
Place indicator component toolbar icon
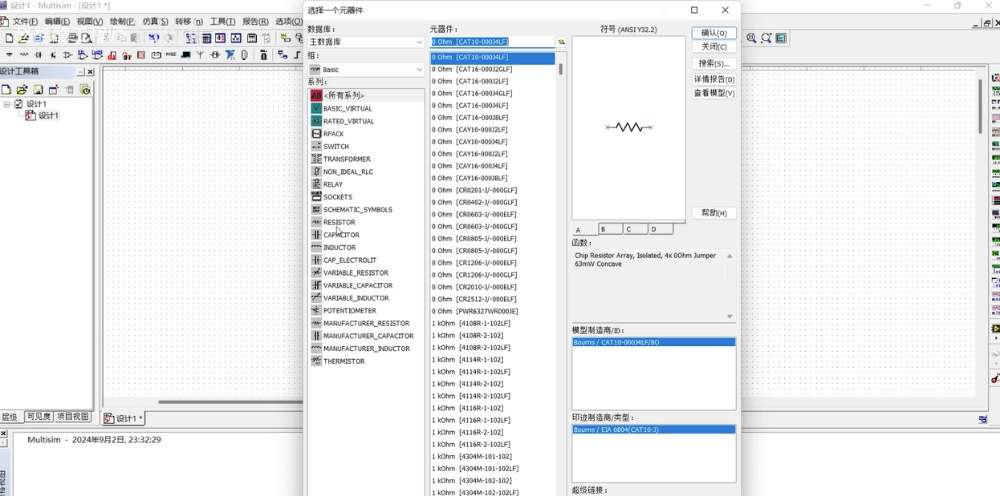tap(141, 55)
